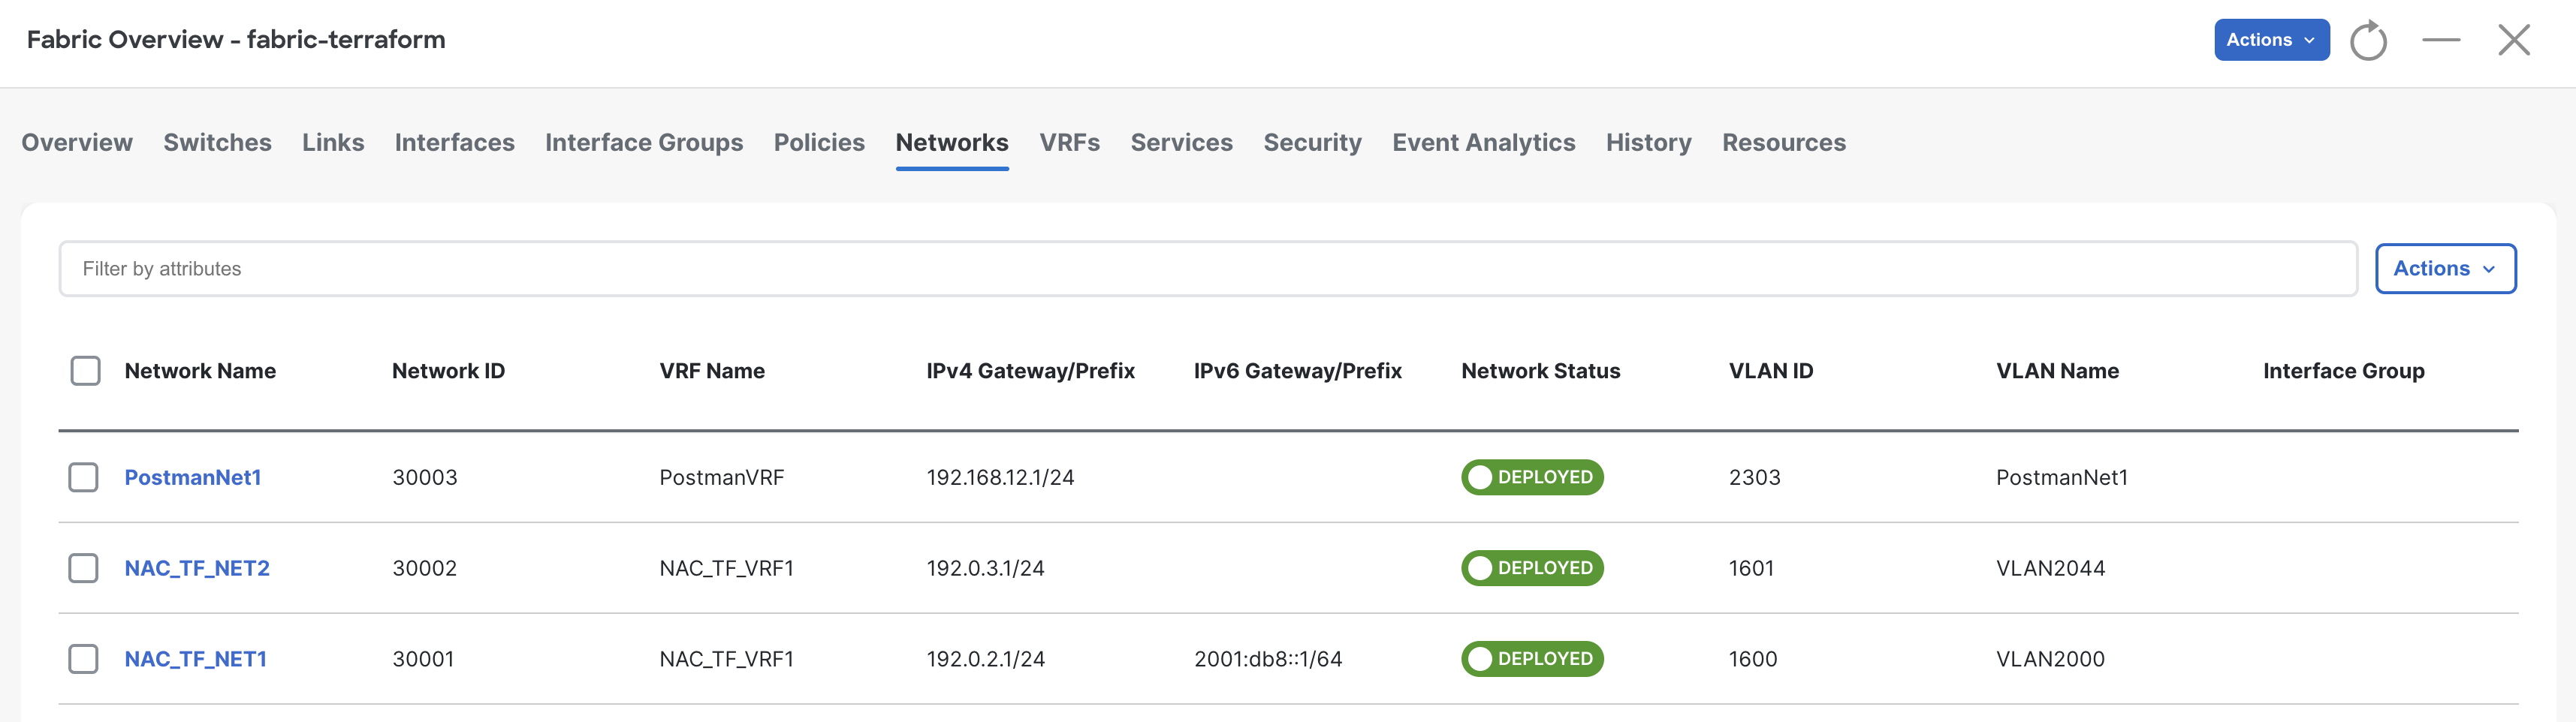Screen dimensions: 2576x722
Task: Click the VLAN ID column header
Action: (x=1770, y=371)
